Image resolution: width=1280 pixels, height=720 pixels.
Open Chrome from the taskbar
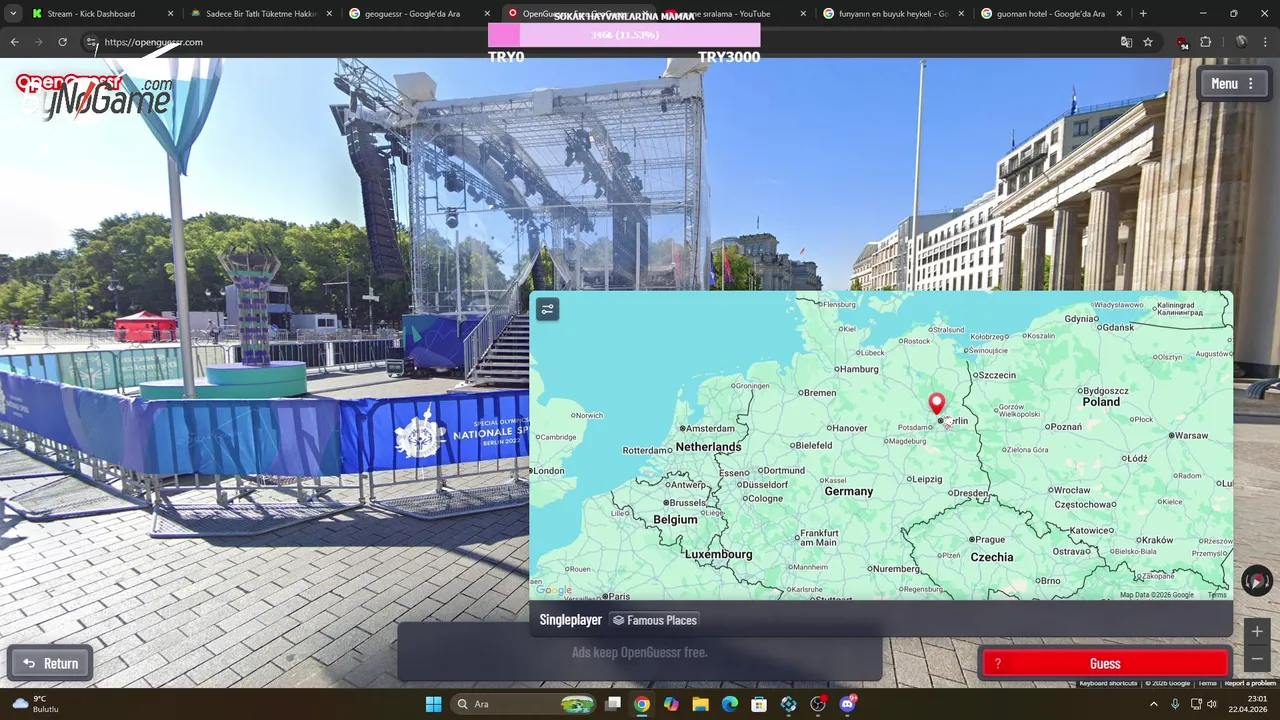pyautogui.click(x=642, y=704)
